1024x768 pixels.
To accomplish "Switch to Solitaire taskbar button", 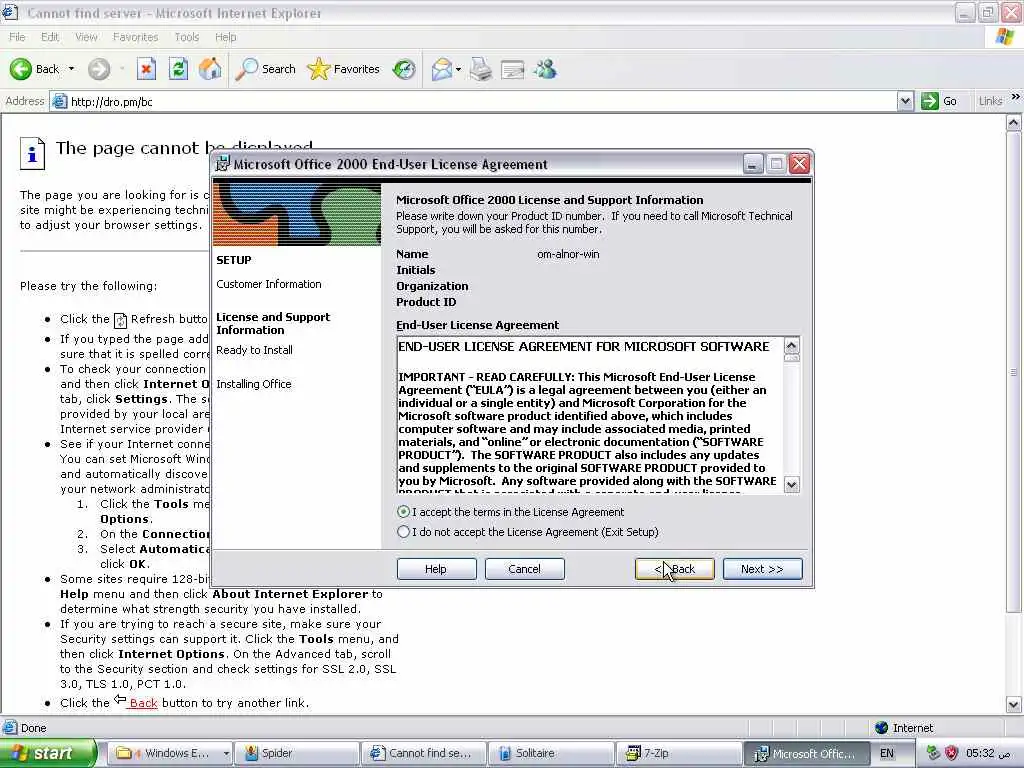I will click(x=550, y=753).
